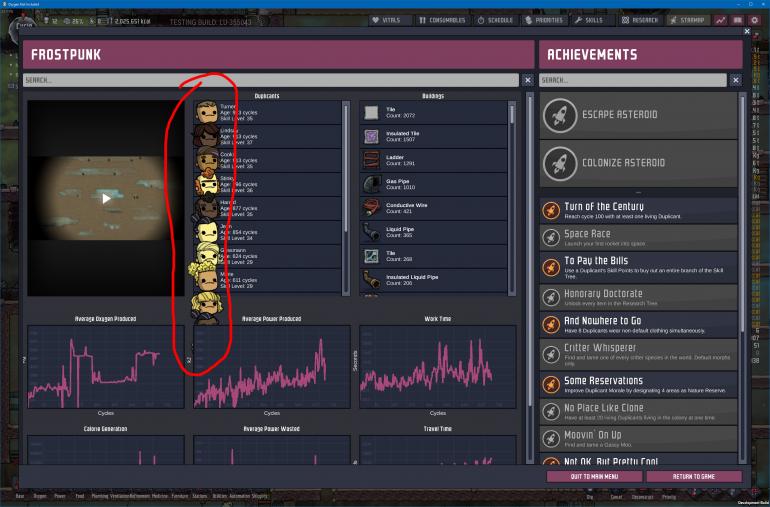Click Turner's duplicant portrait
Screen dimensions: 770x507
207,112
